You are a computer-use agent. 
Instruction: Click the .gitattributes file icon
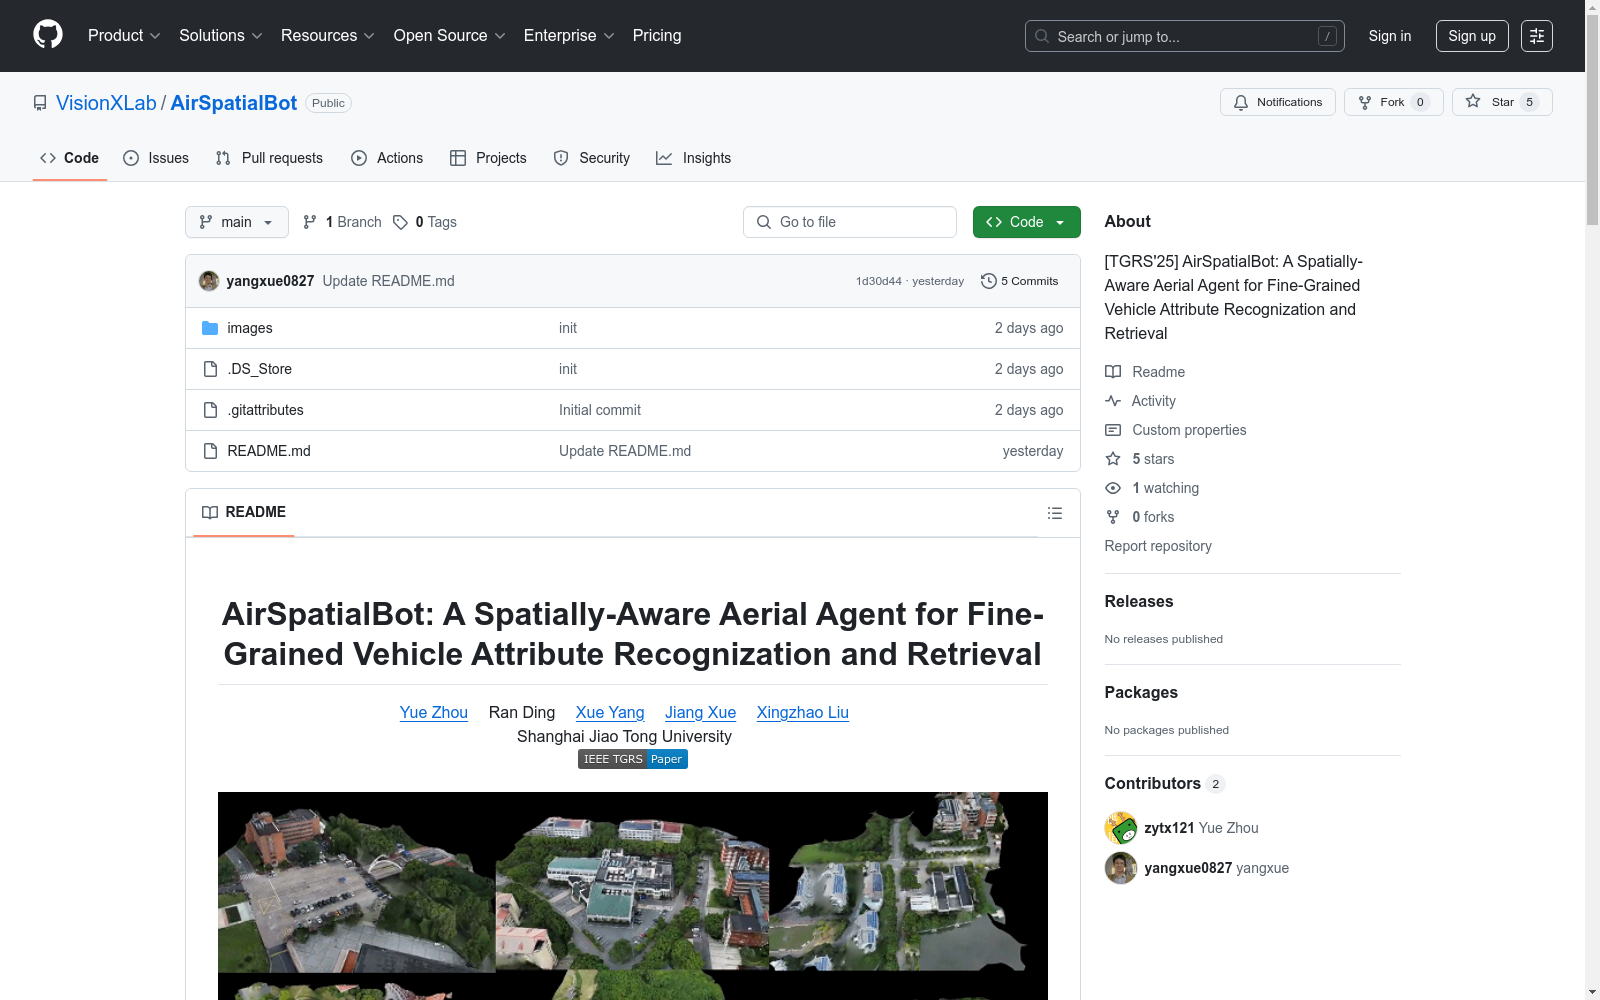pyautogui.click(x=210, y=410)
